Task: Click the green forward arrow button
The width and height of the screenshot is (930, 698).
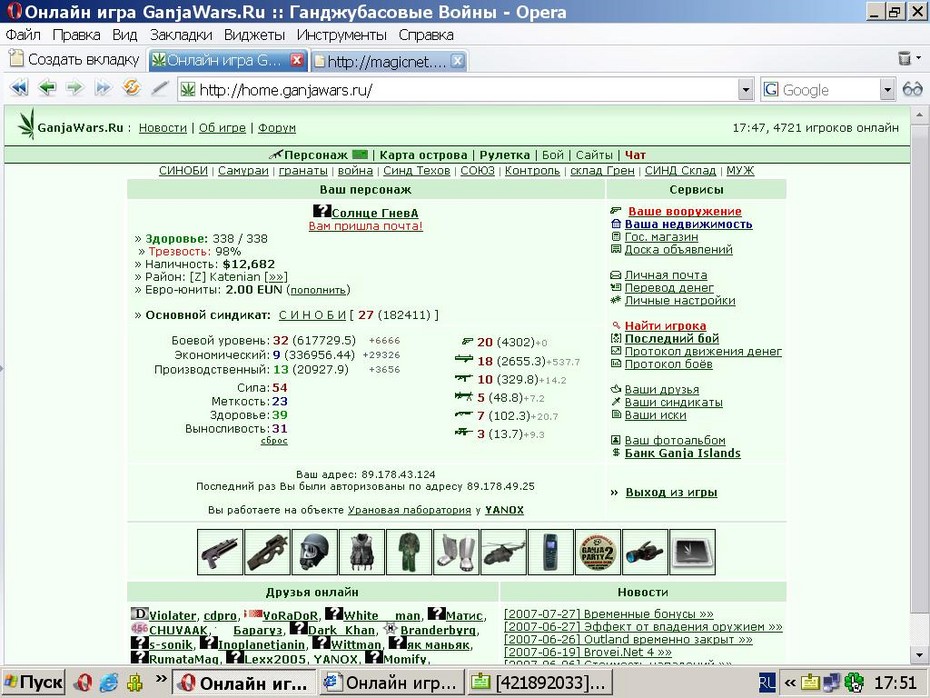Action: tap(75, 88)
